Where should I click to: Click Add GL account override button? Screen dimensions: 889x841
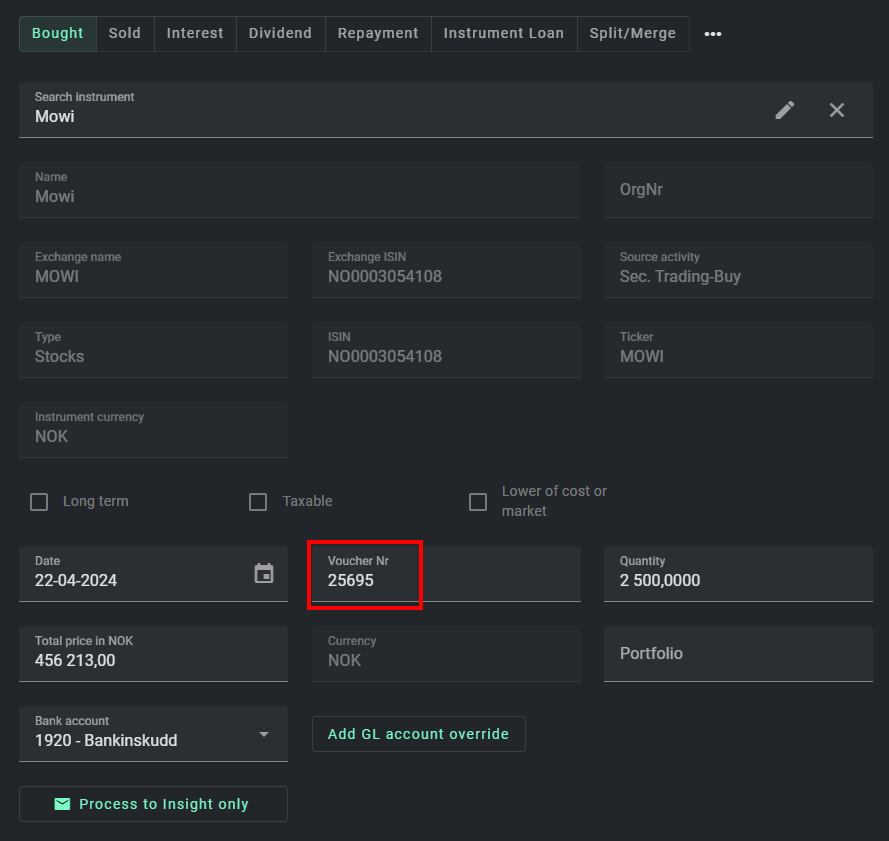[x=418, y=734]
